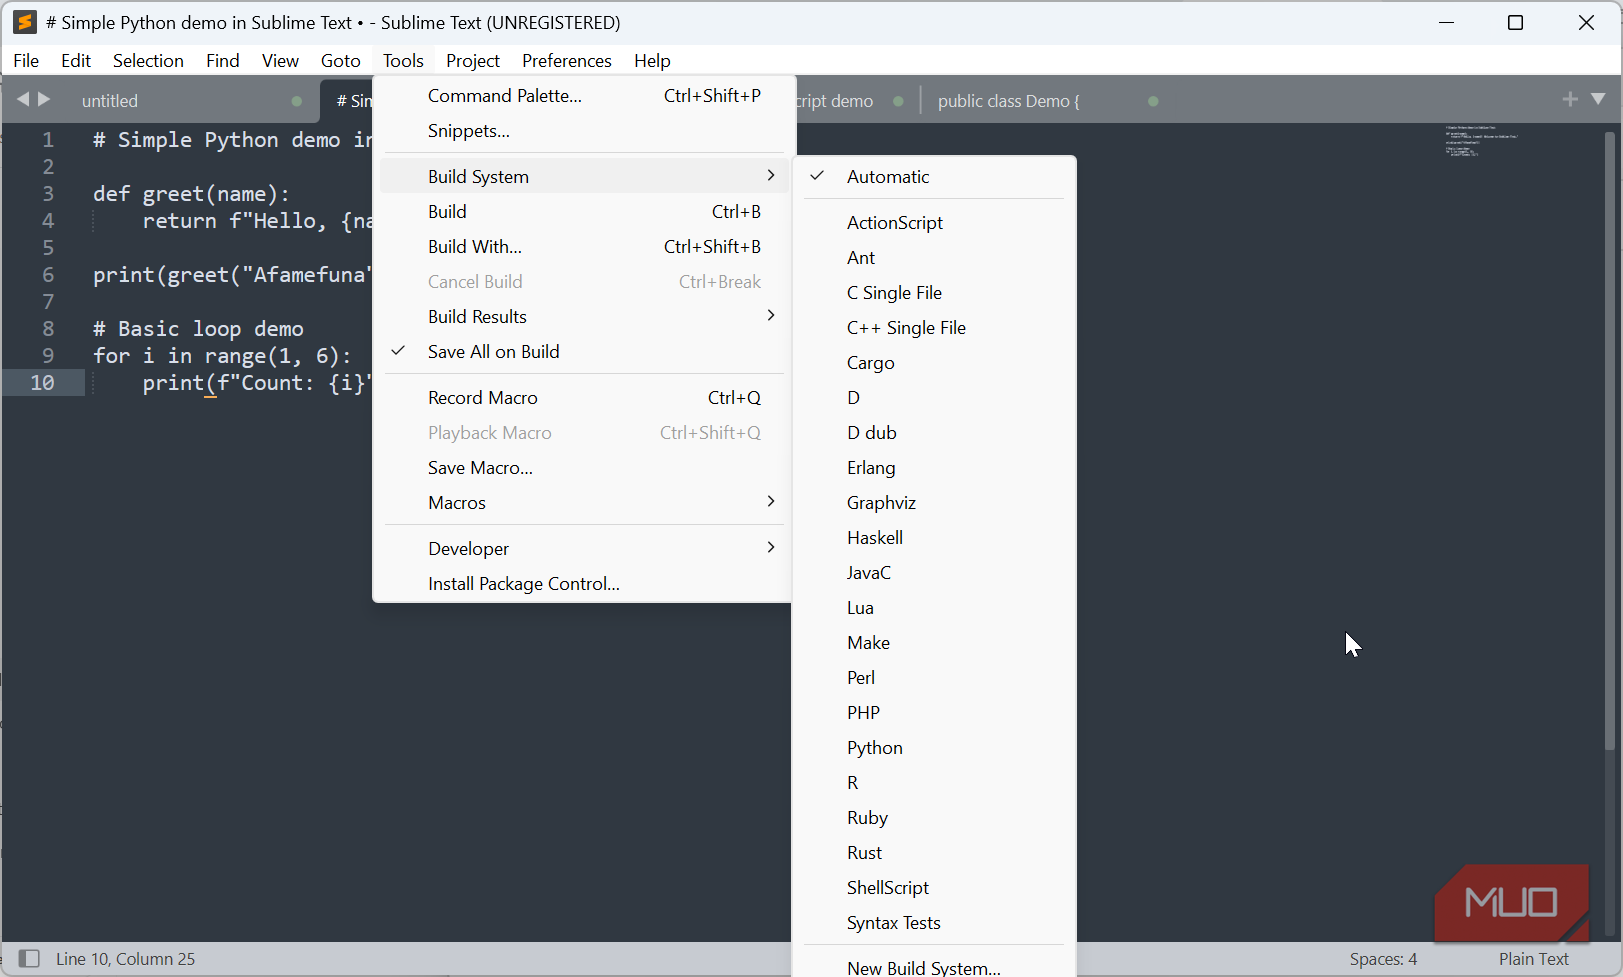Select the Automatic build system
The height and width of the screenshot is (977, 1623).
coord(934,177)
